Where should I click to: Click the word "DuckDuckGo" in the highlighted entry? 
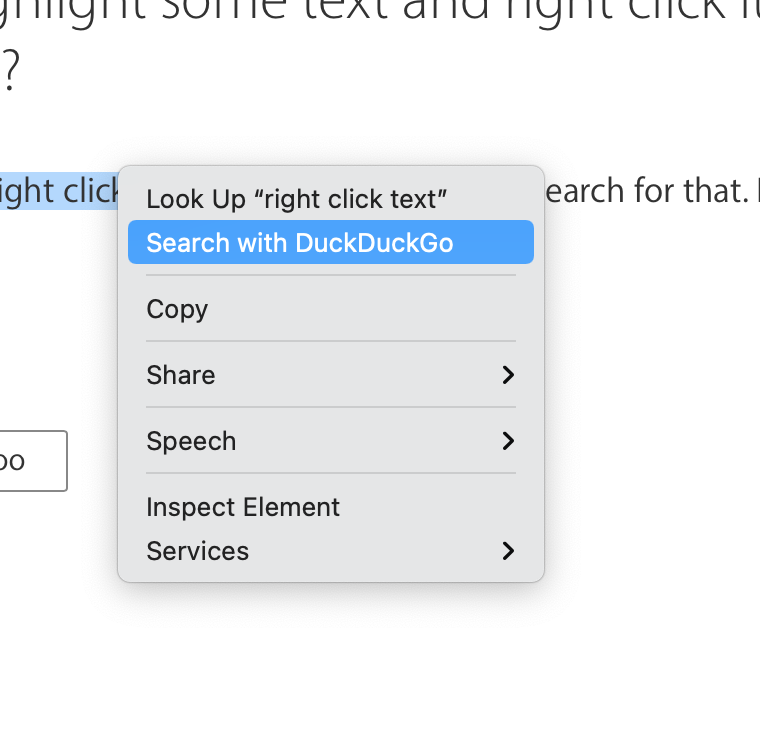click(374, 243)
